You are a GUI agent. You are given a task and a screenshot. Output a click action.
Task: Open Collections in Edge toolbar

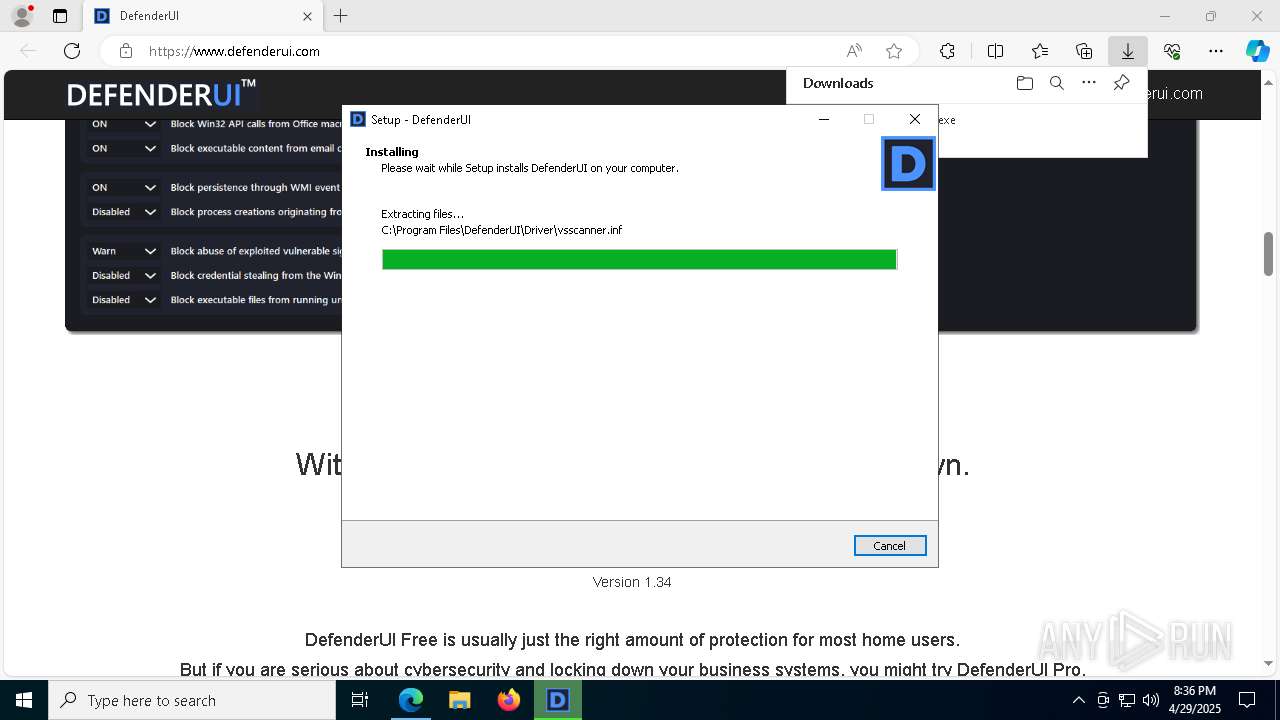pyautogui.click(x=1084, y=51)
